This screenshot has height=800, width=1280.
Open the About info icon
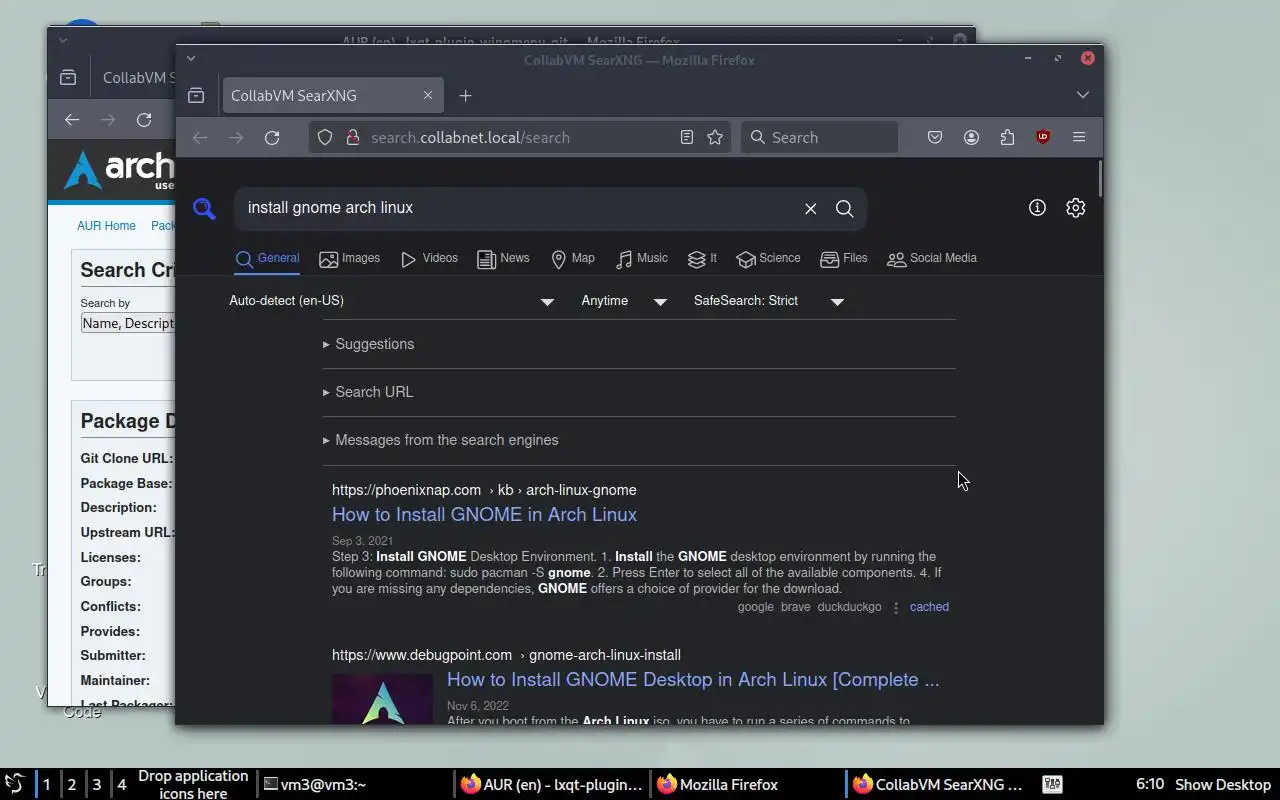[1037, 207]
